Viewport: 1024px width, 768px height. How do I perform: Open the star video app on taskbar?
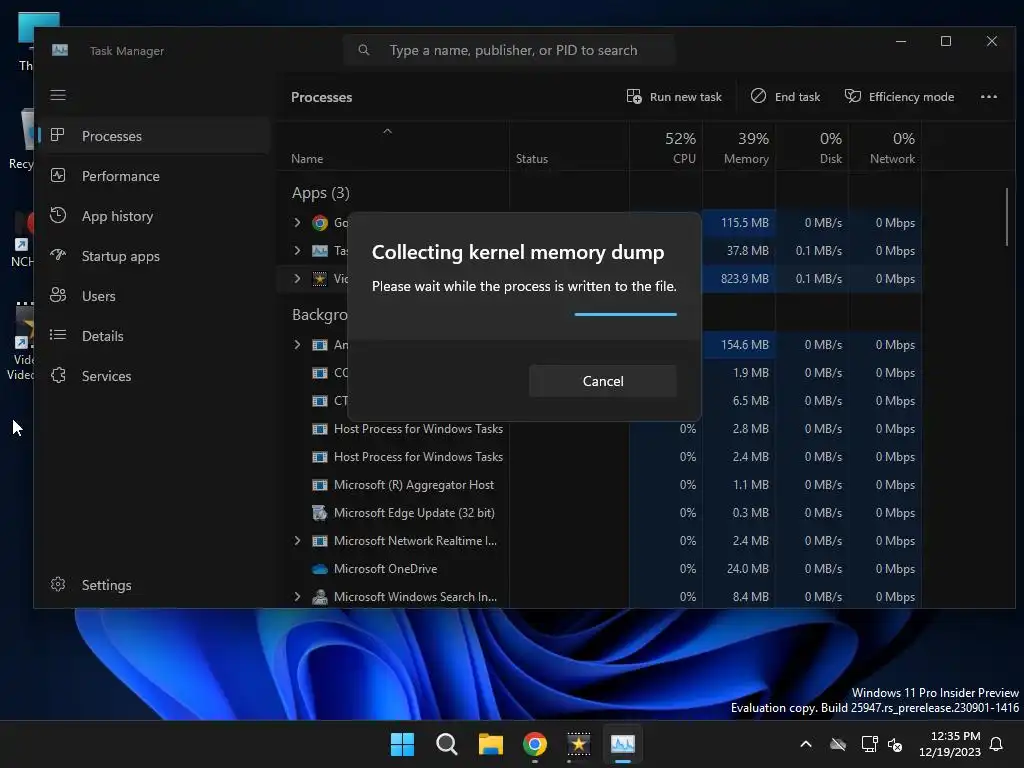pyautogui.click(x=579, y=744)
